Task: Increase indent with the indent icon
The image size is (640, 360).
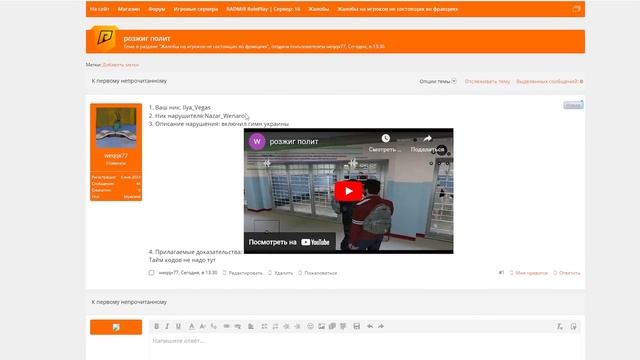Action: coord(297,326)
